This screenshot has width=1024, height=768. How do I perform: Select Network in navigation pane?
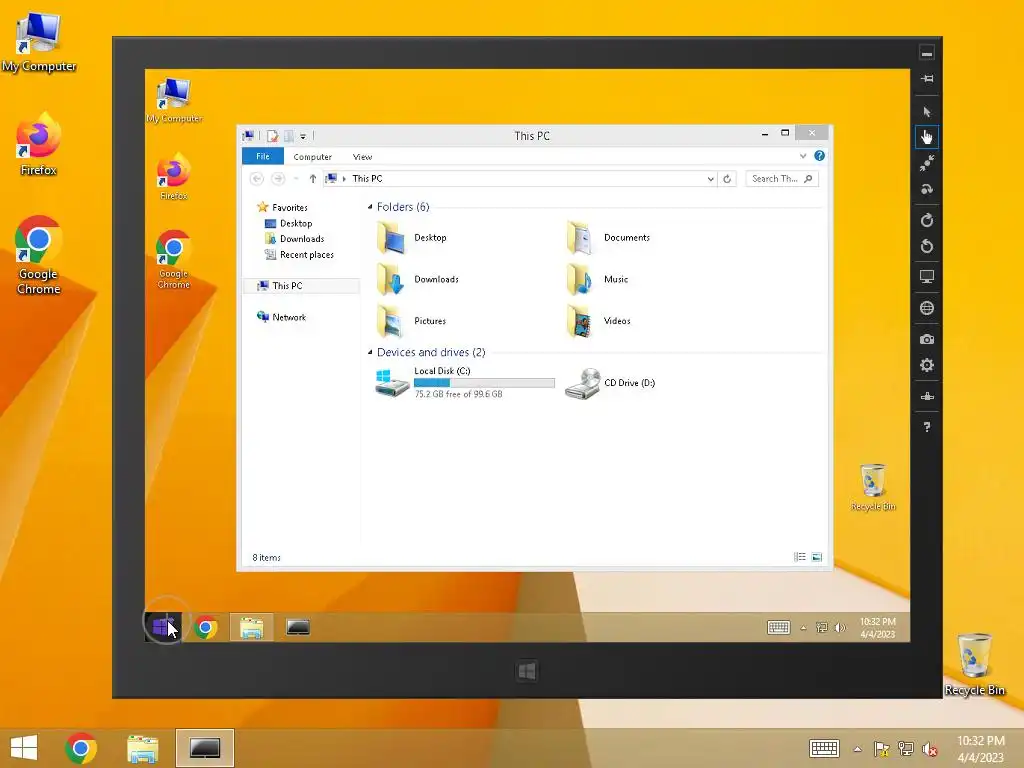[x=289, y=317]
